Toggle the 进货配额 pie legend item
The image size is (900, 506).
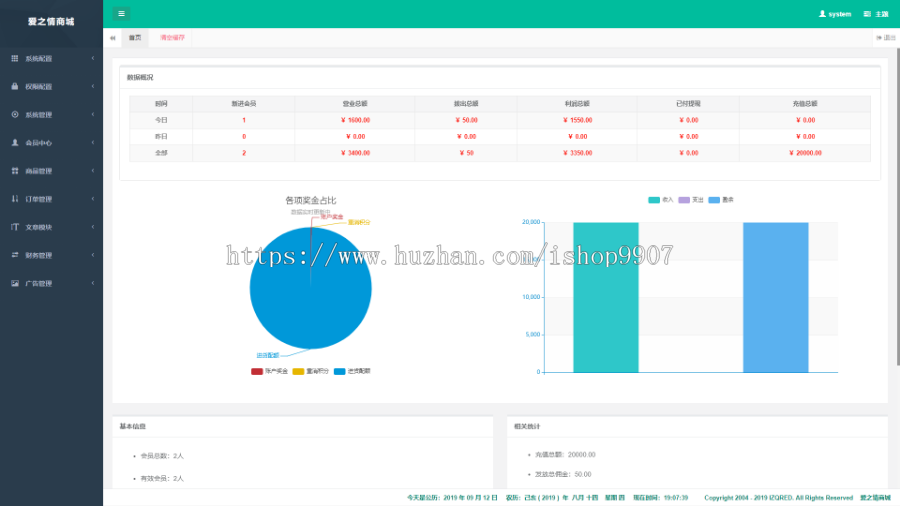point(352,371)
